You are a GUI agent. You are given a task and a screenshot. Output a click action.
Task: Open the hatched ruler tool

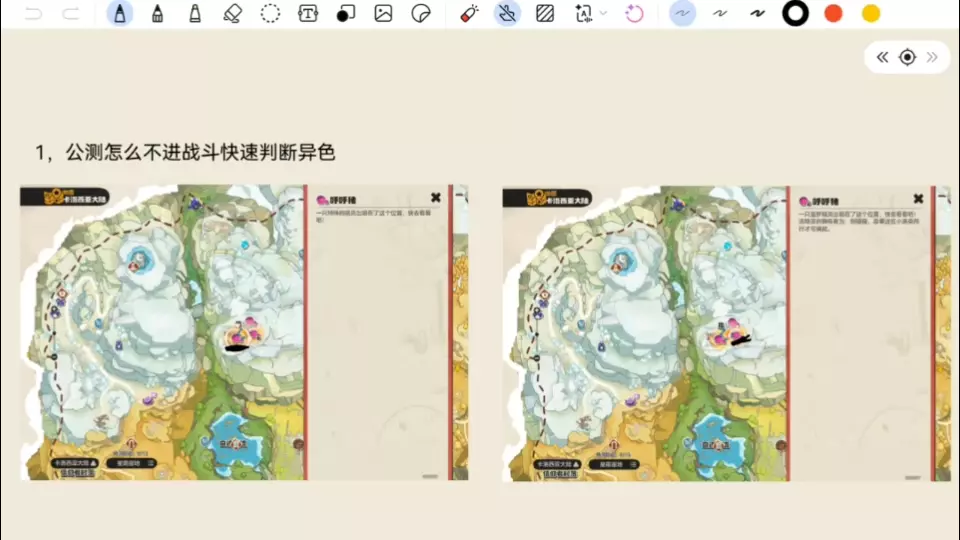click(x=545, y=13)
